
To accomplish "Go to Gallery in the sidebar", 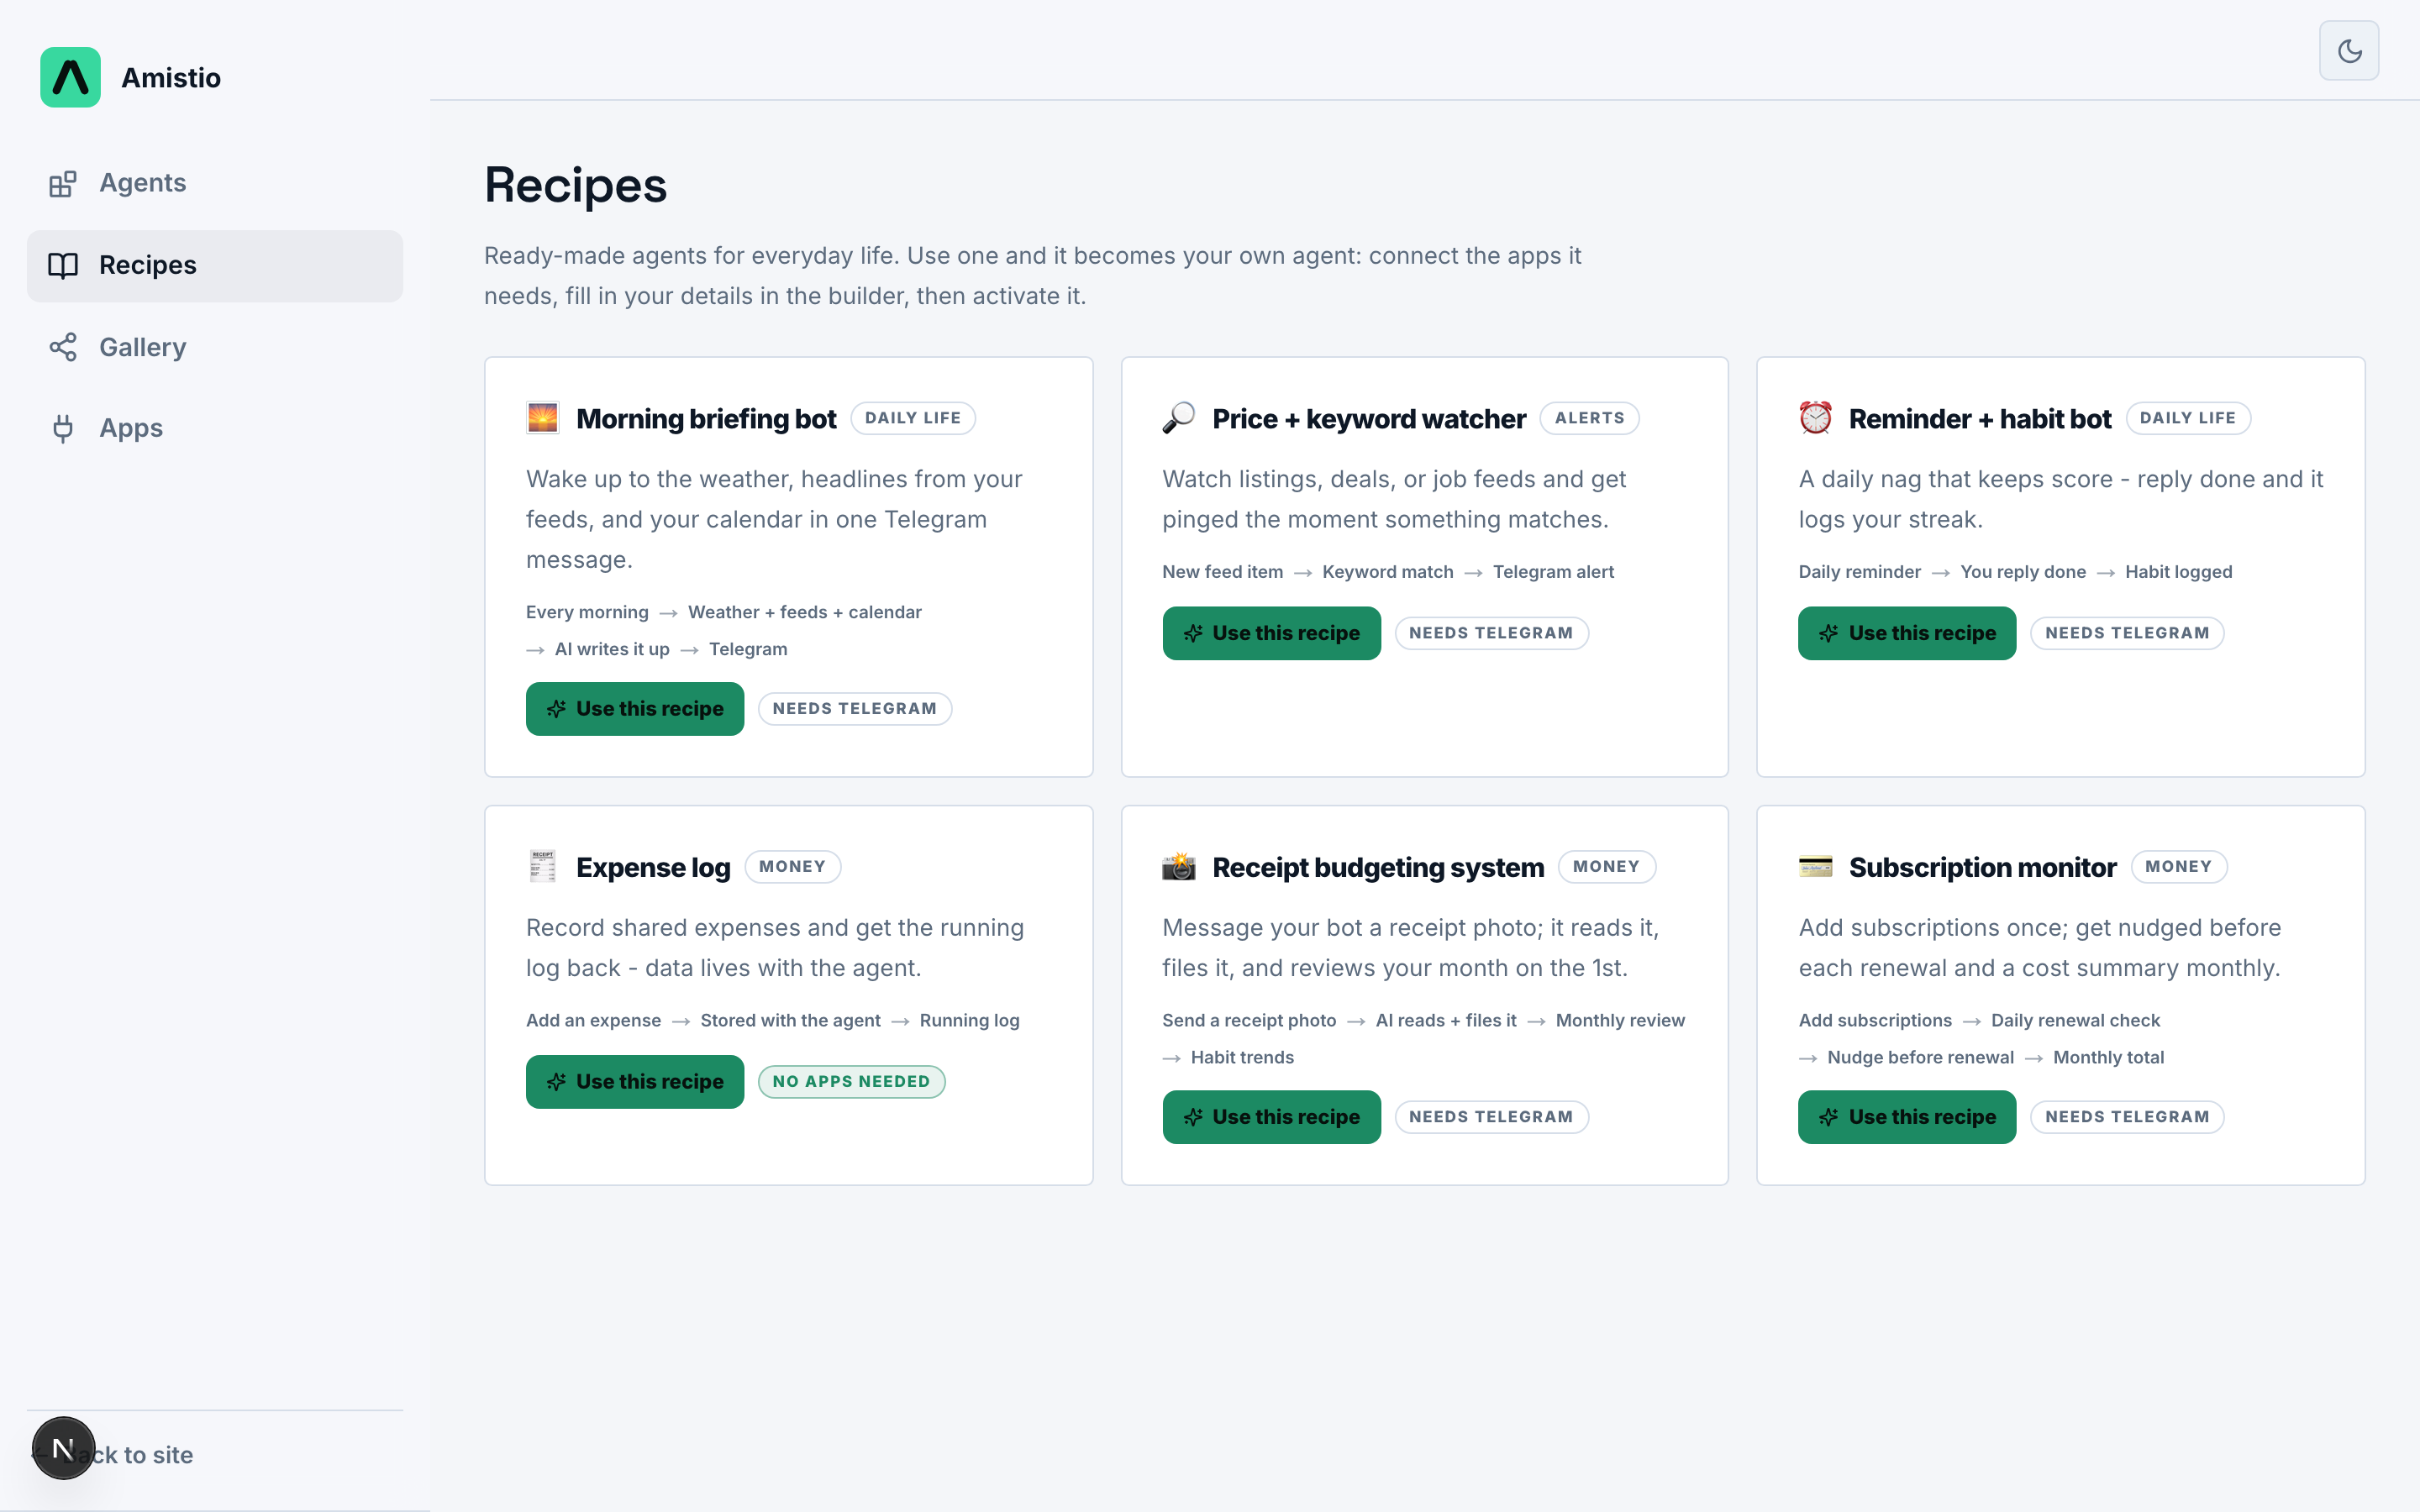I will (x=215, y=347).
